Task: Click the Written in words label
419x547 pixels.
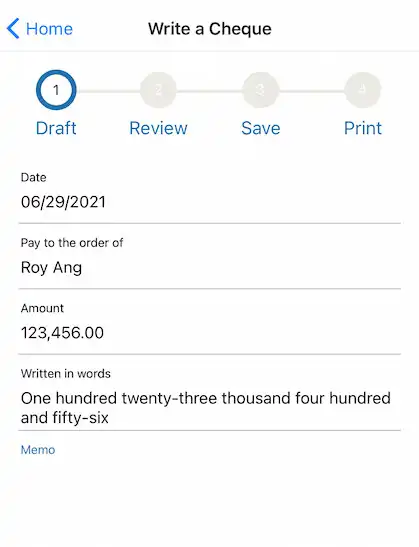Action: (x=66, y=374)
